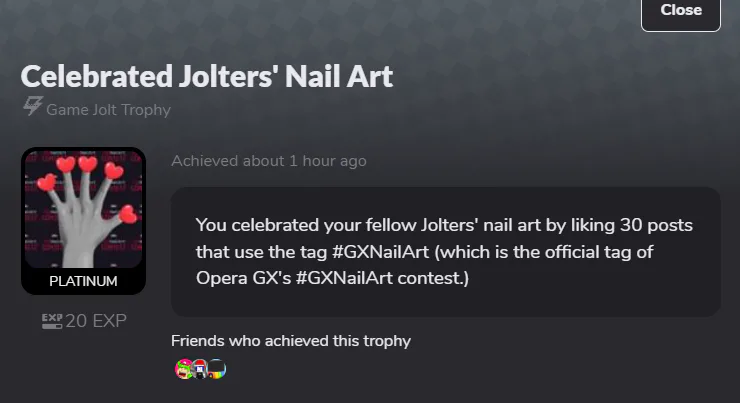Open the rainbow friend avatar

[x=217, y=370]
